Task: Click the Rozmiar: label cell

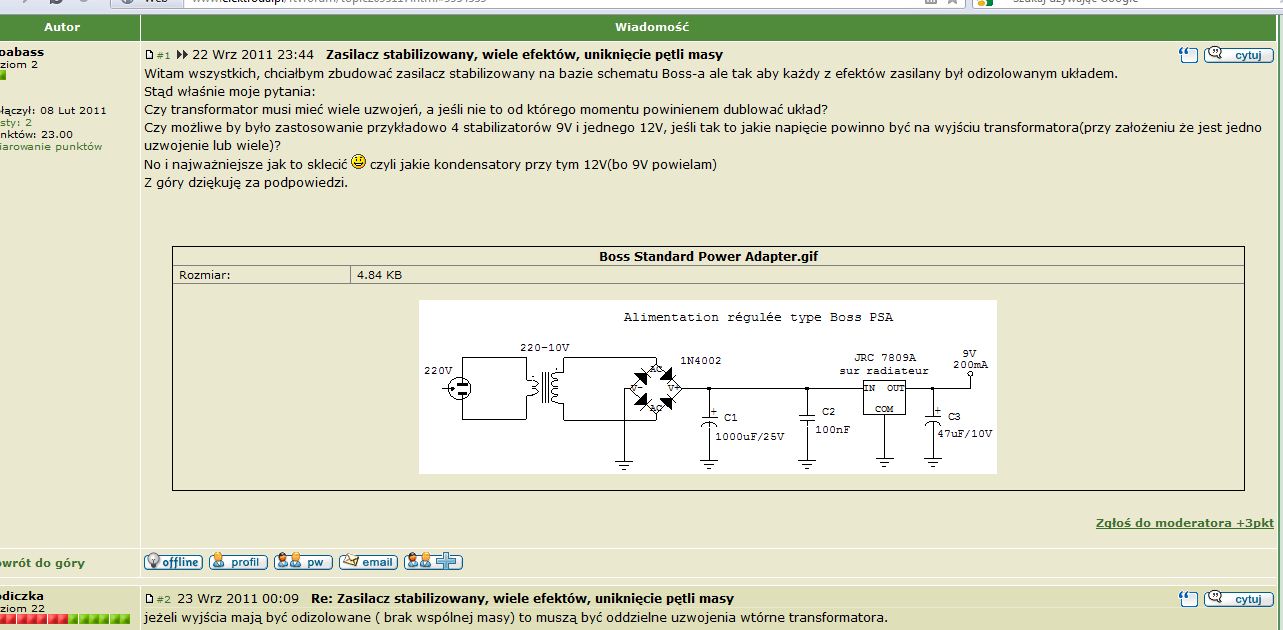Action: (262, 274)
